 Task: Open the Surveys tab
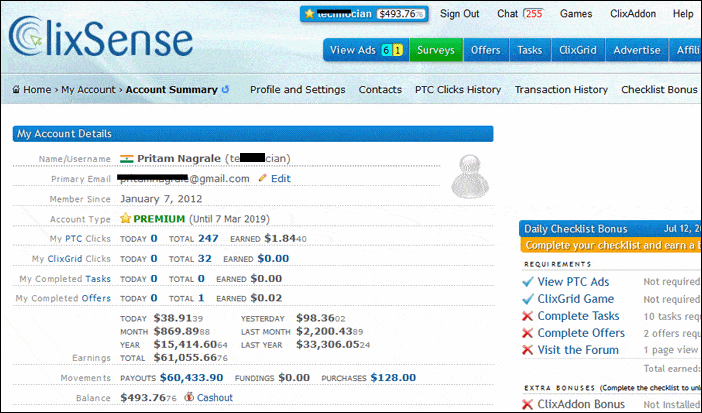coord(436,50)
